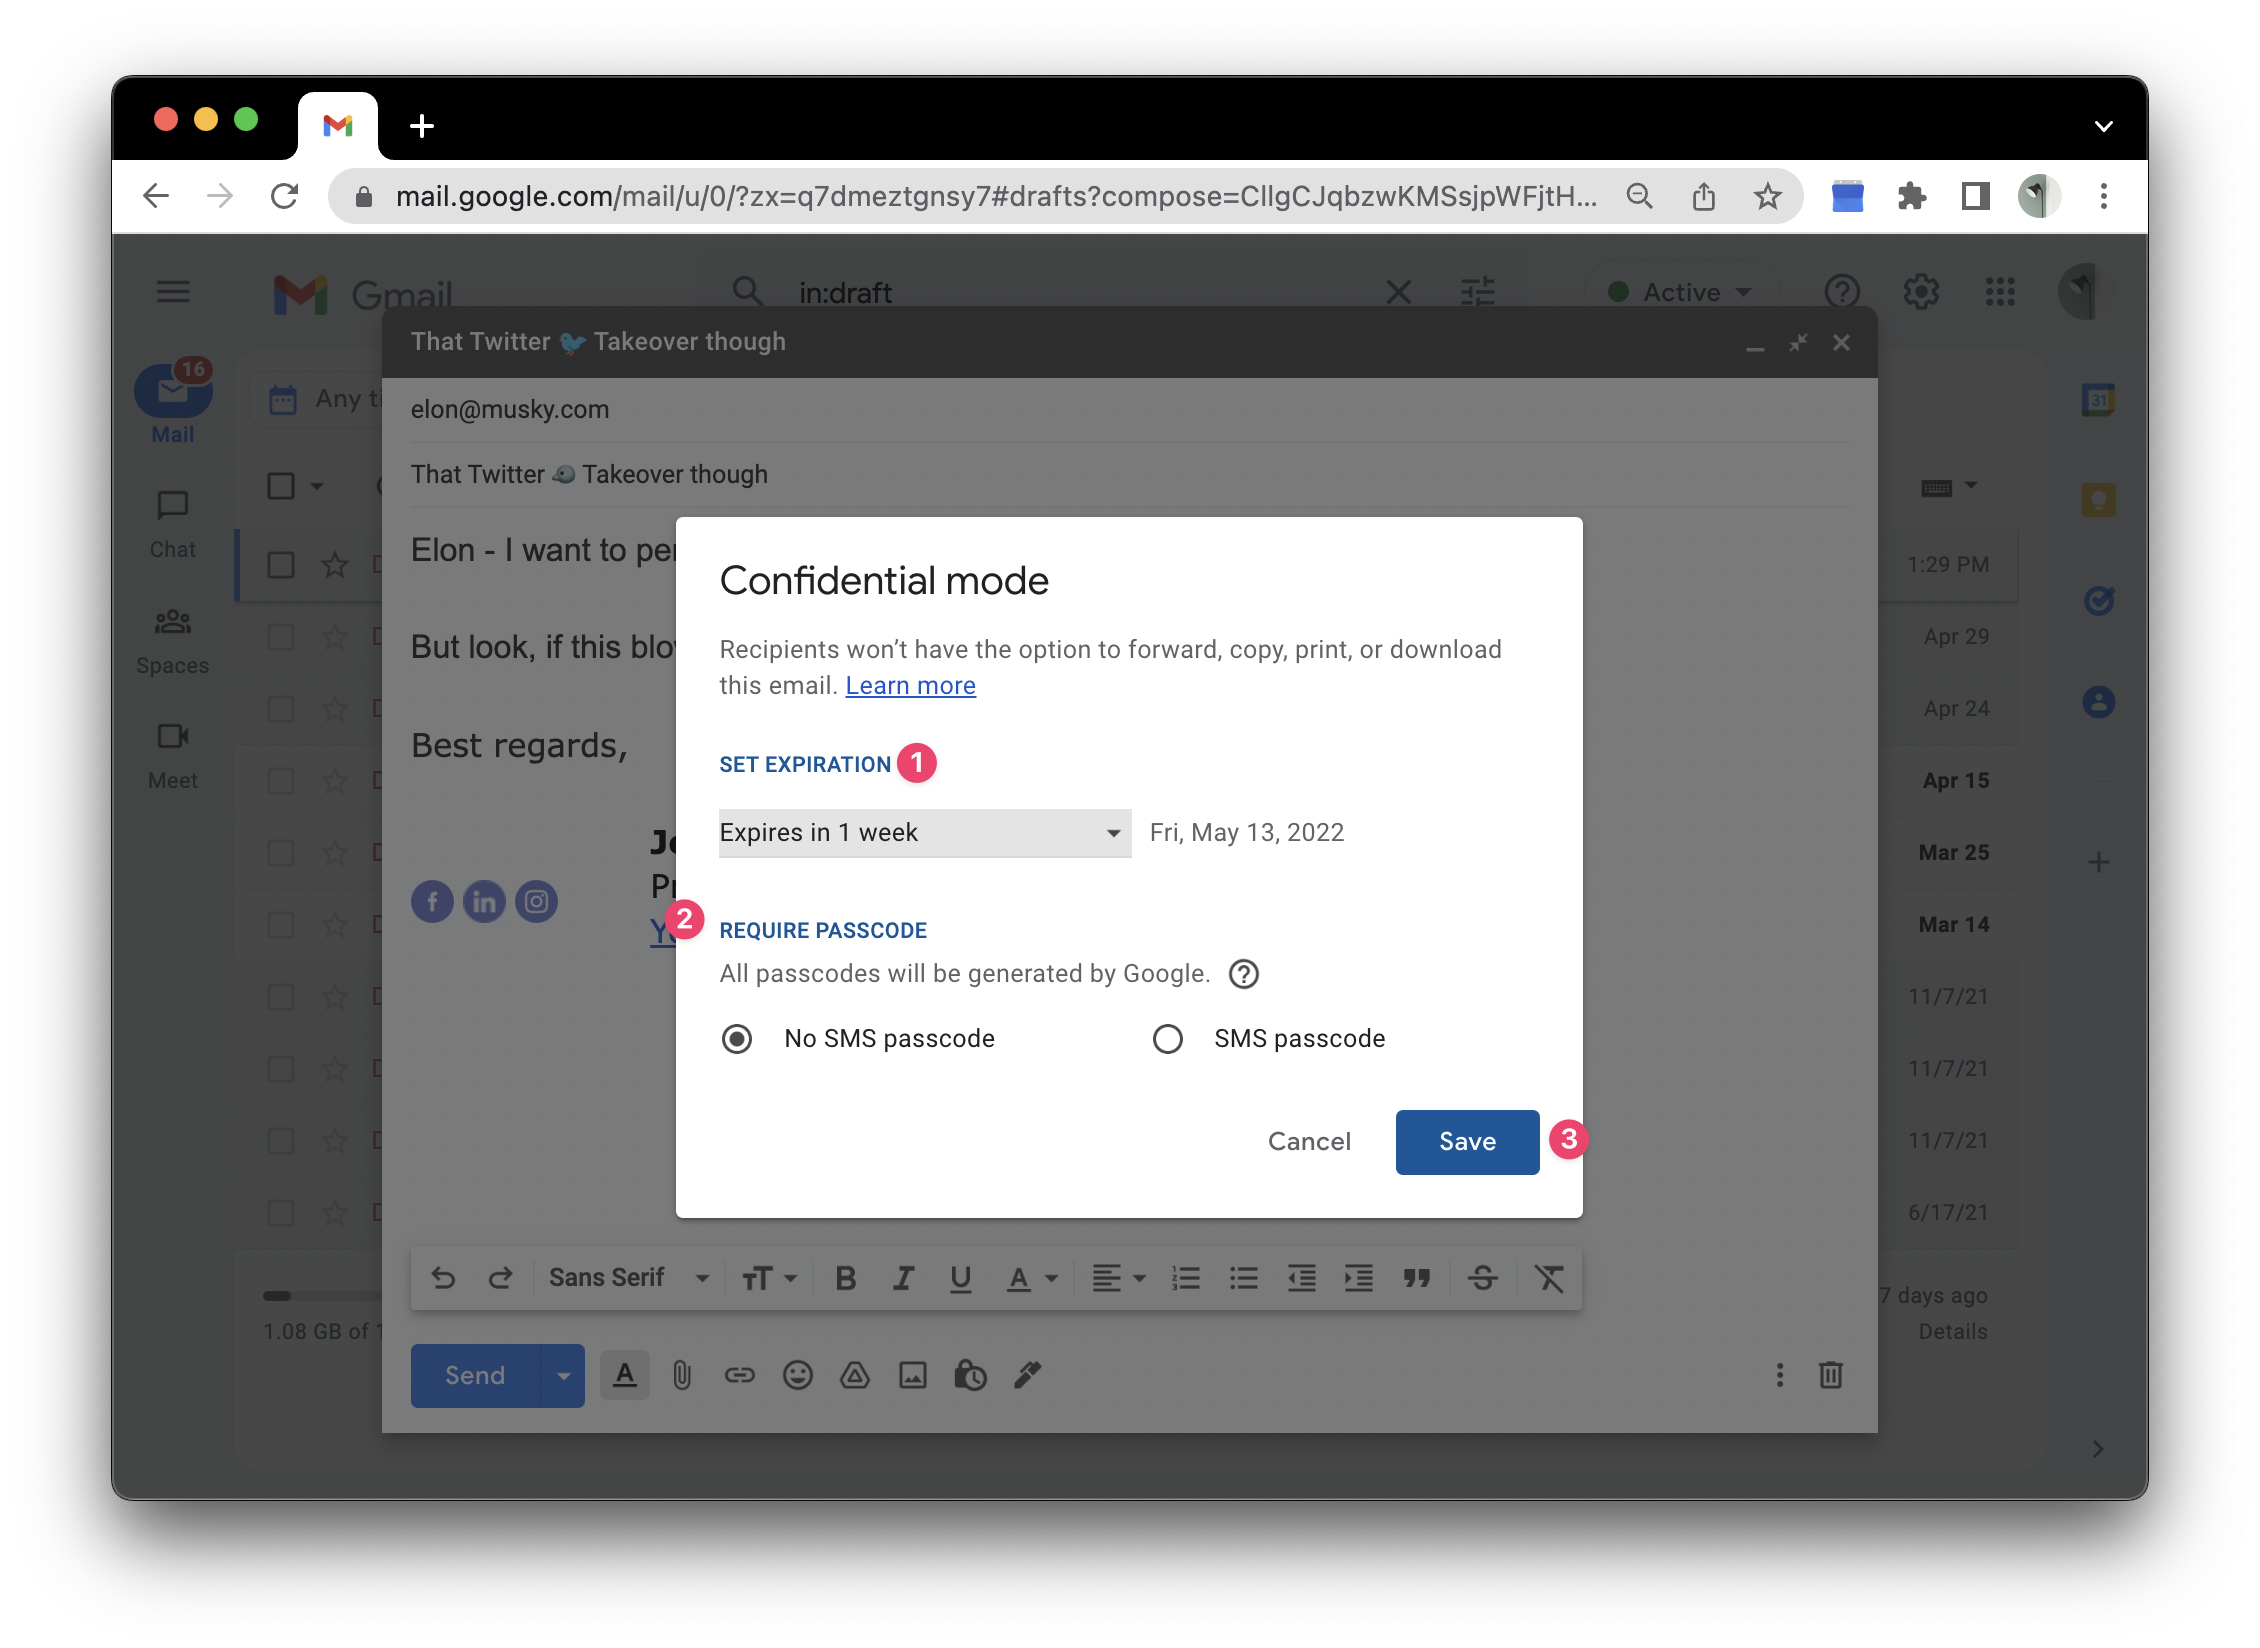Click remove formatting icon
Viewport: 2260px width, 1648px height.
pos(1549,1278)
